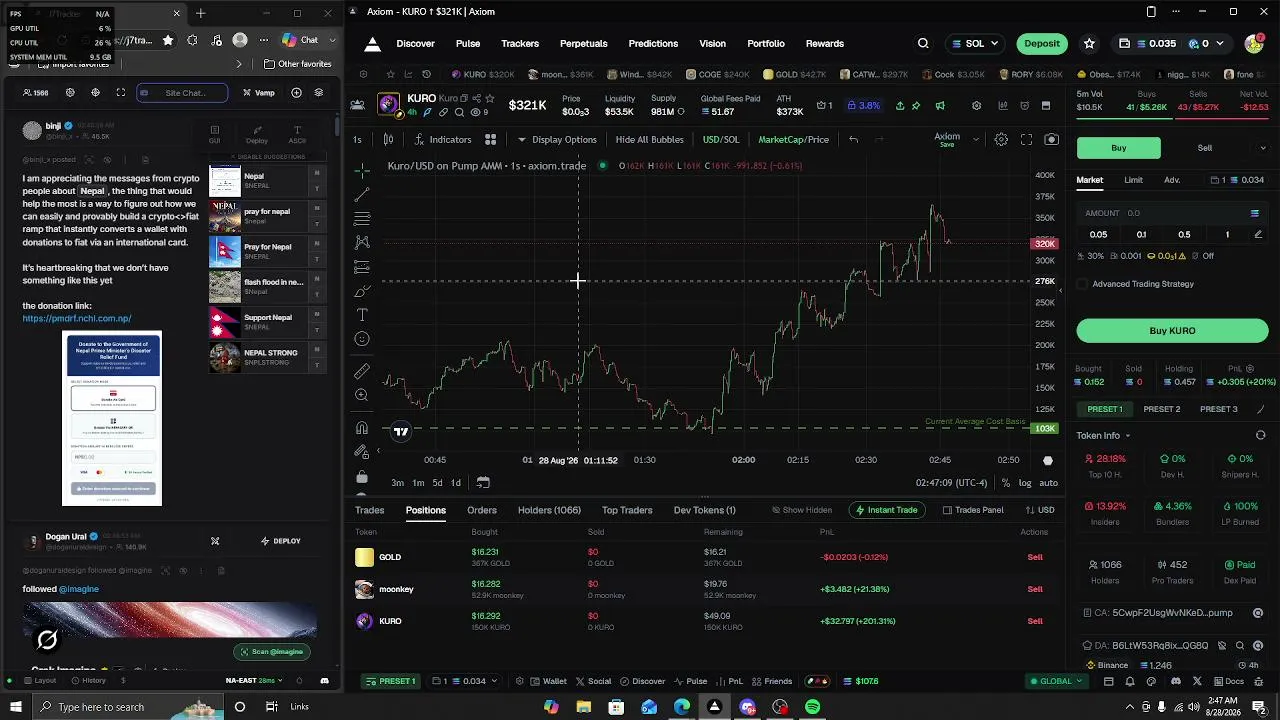
Task: Open the donation form image thumbnail
Action: tap(112, 418)
